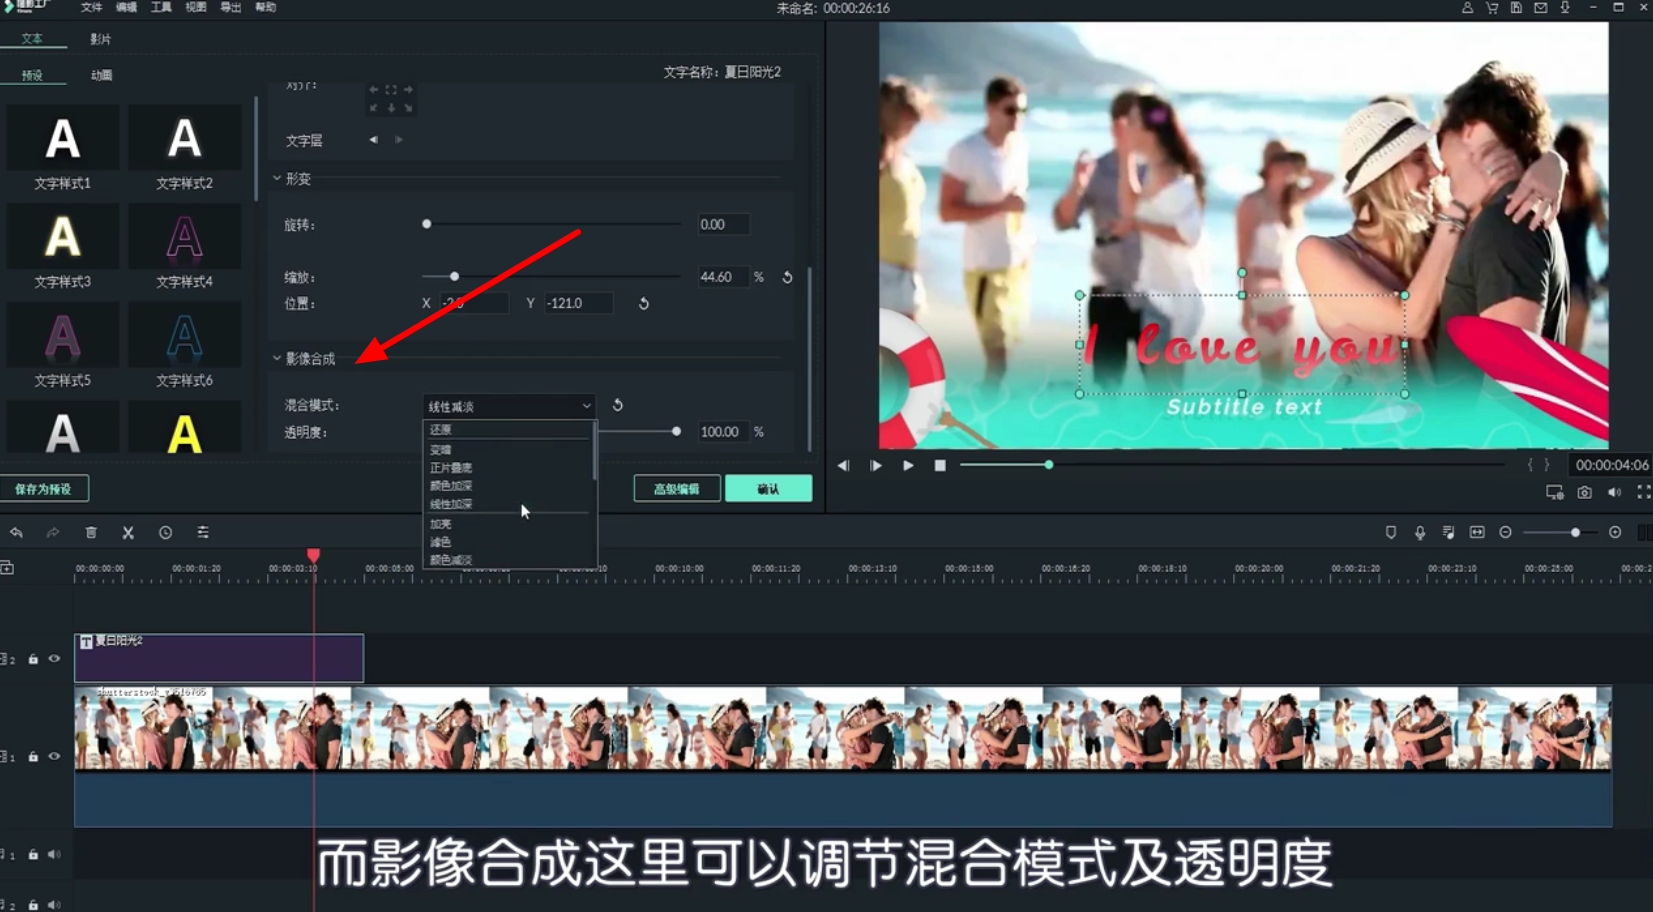Viewport: 1653px width, 912px height.
Task: Adjust the 旋转 rotation slider handle
Action: (x=427, y=224)
